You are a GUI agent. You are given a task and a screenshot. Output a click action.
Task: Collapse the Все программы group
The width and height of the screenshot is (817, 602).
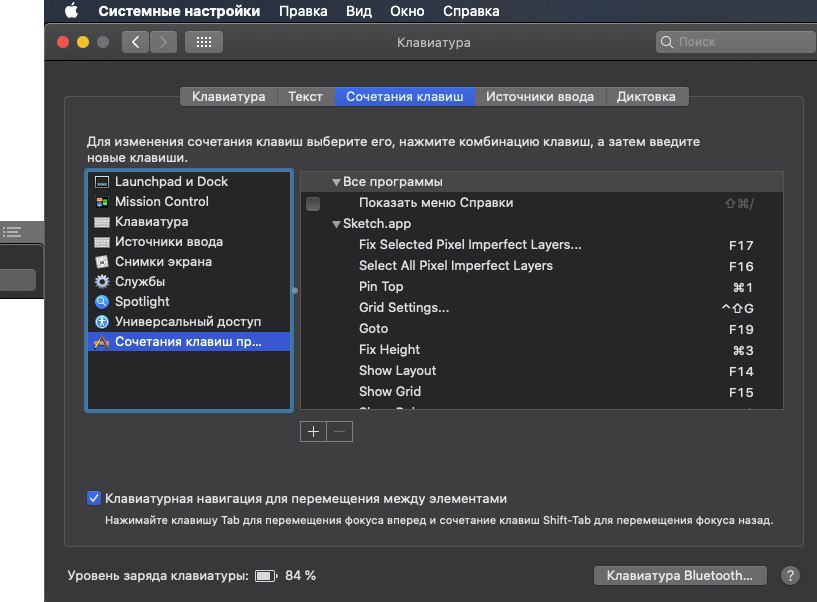pos(337,182)
